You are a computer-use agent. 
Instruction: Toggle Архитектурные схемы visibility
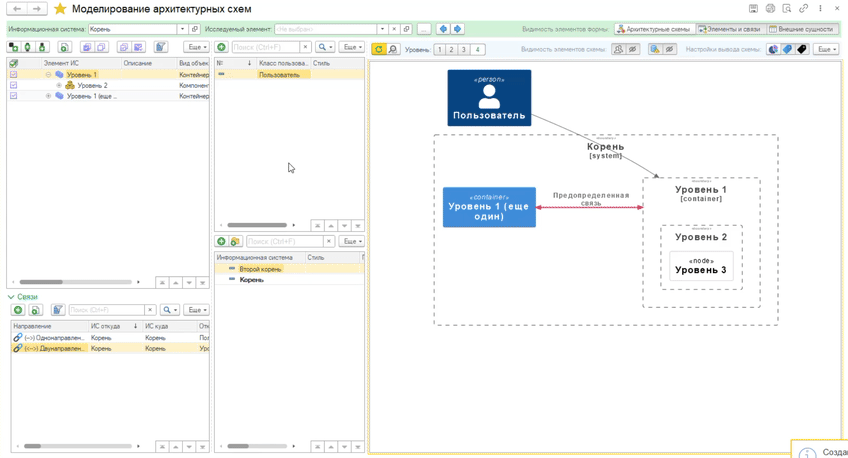pyautogui.click(x=654, y=29)
